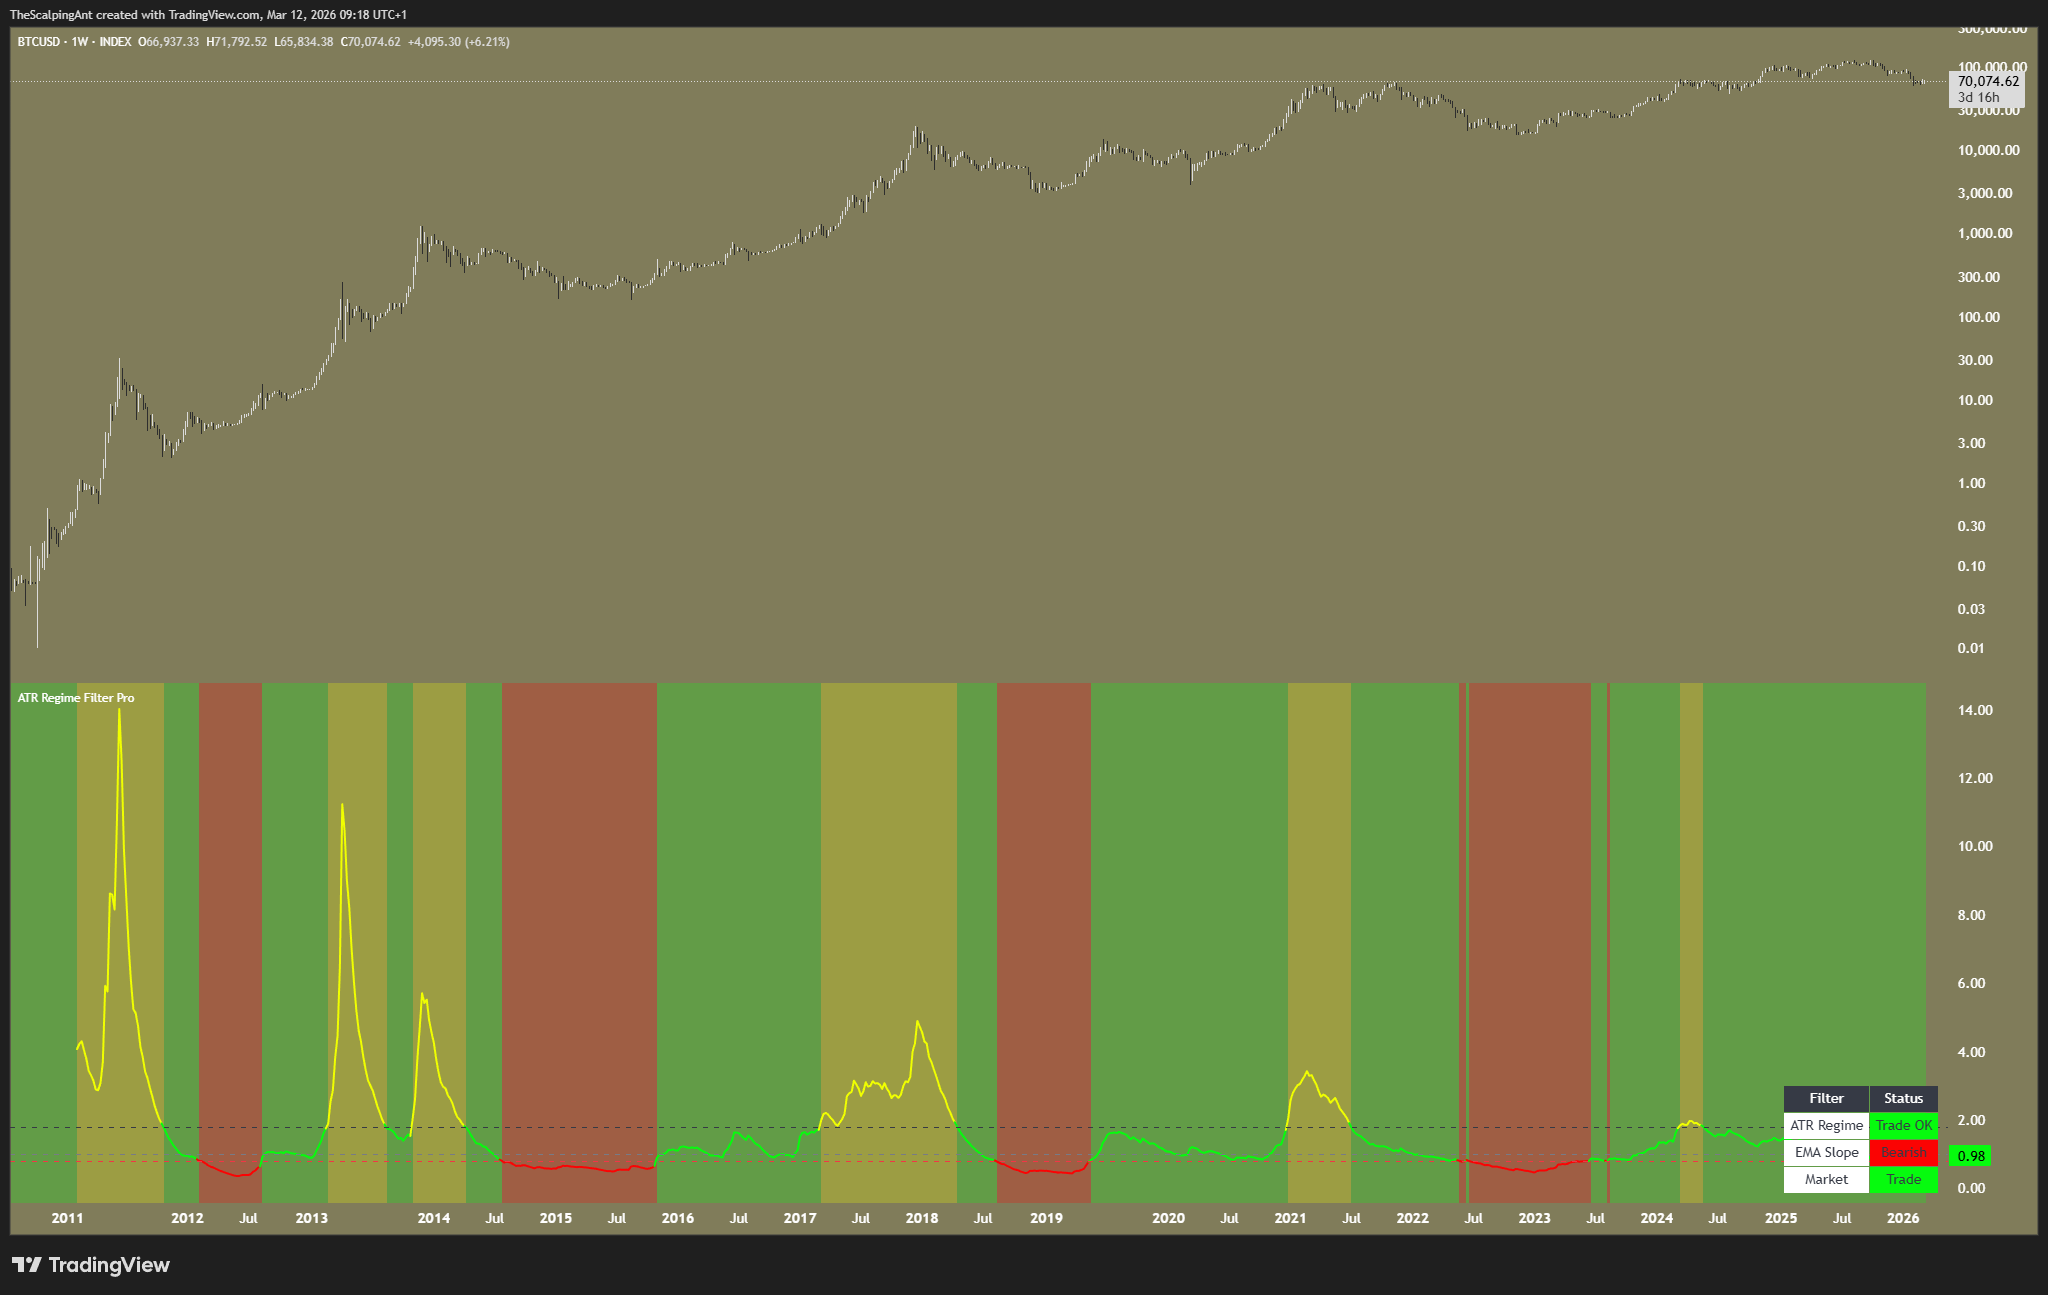The image size is (2048, 1295).
Task: Click the 3.00 price axis label
Action: 1971,443
